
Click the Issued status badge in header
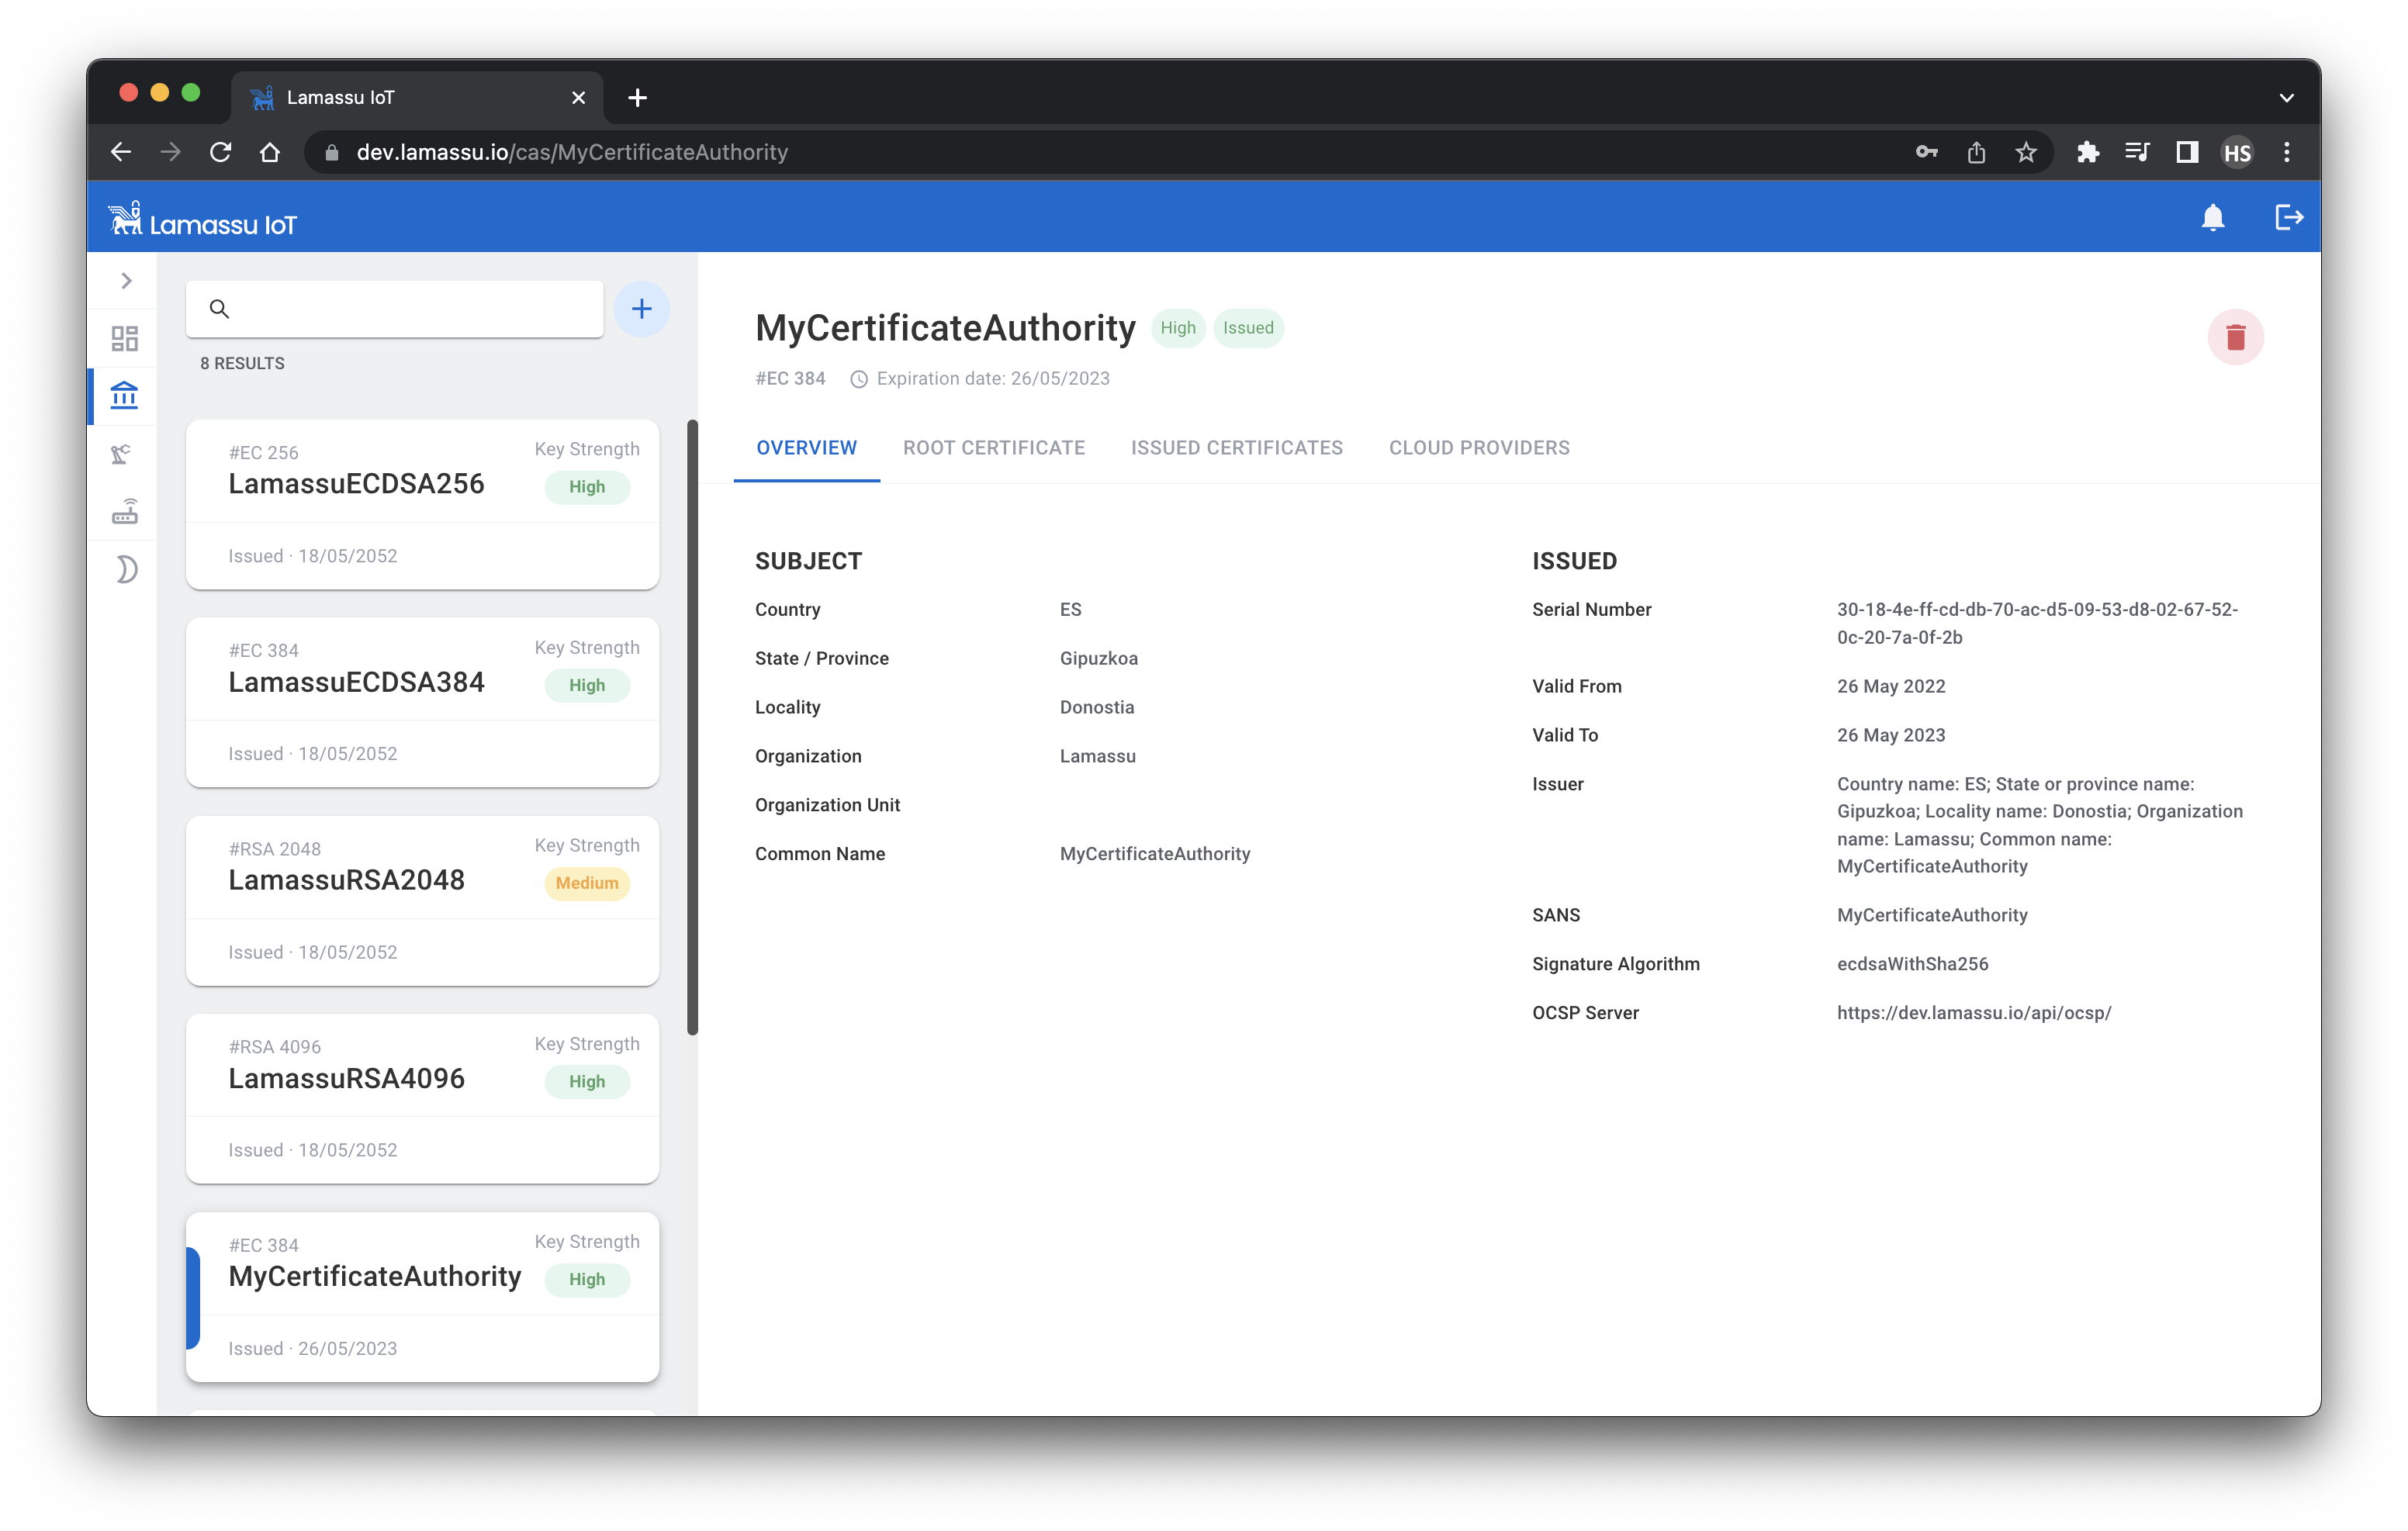[x=1248, y=328]
